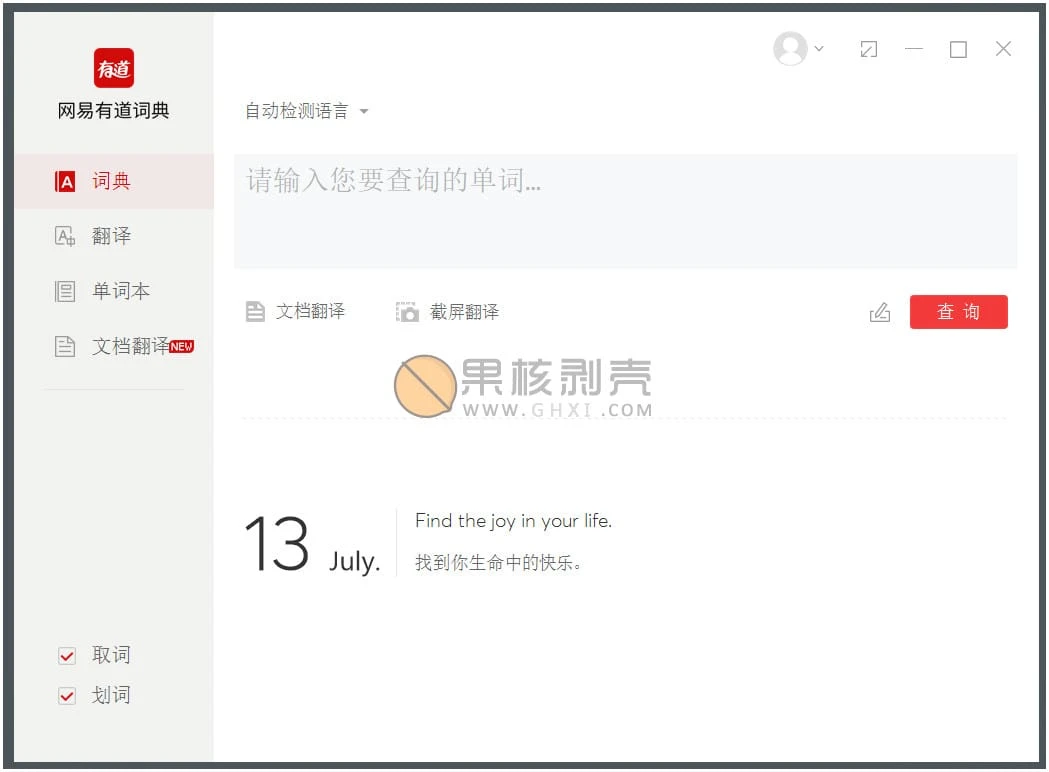The width and height of the screenshot is (1049, 772).
Task: Launch 截屏翻译 screenshot translation
Action: pos(407,311)
